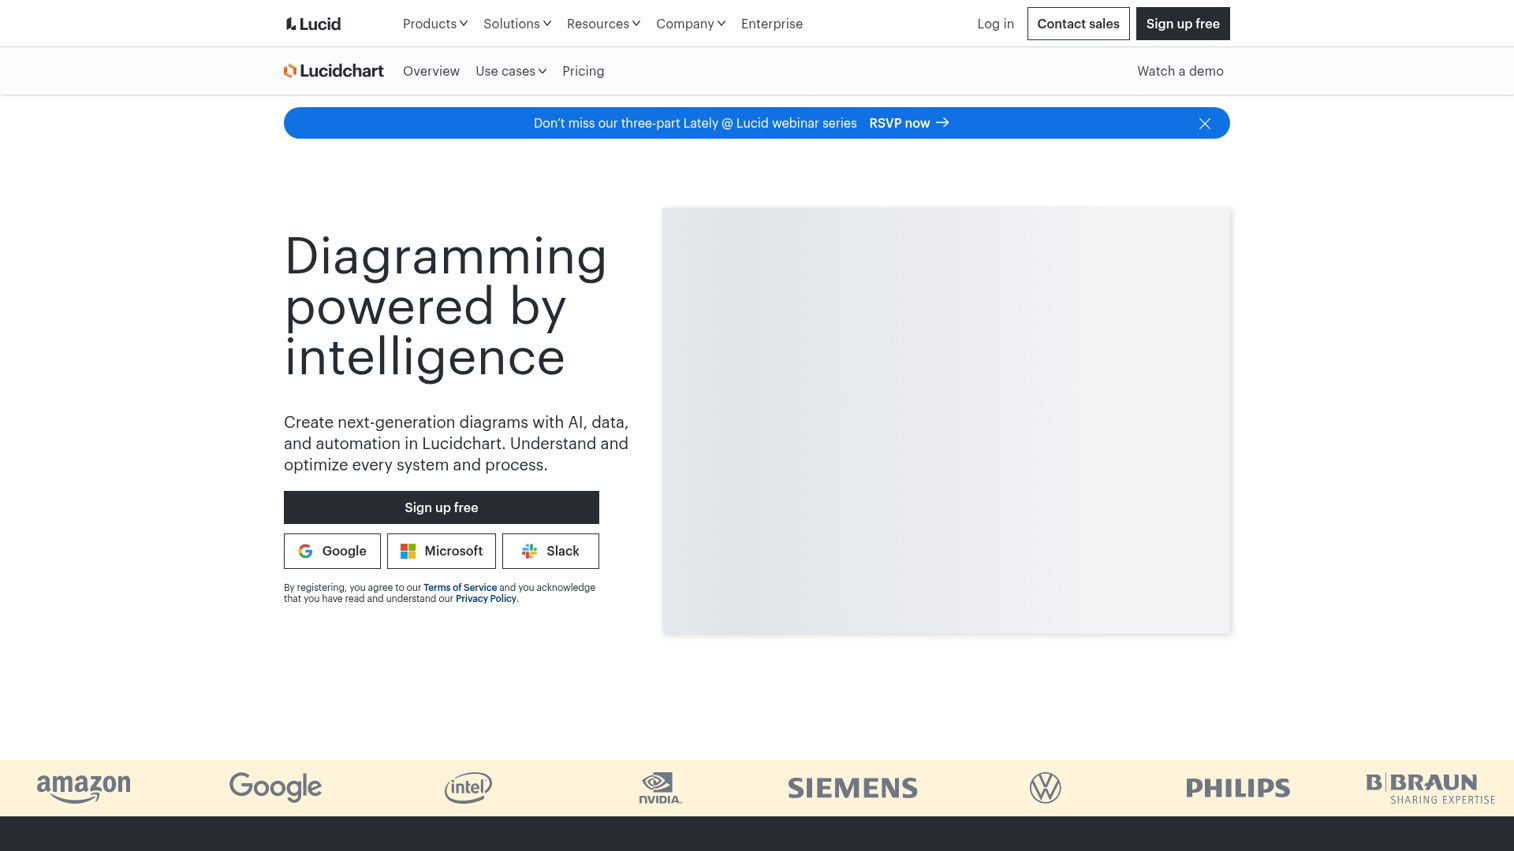Sign up with Slack button
1514x851 pixels.
click(x=550, y=551)
